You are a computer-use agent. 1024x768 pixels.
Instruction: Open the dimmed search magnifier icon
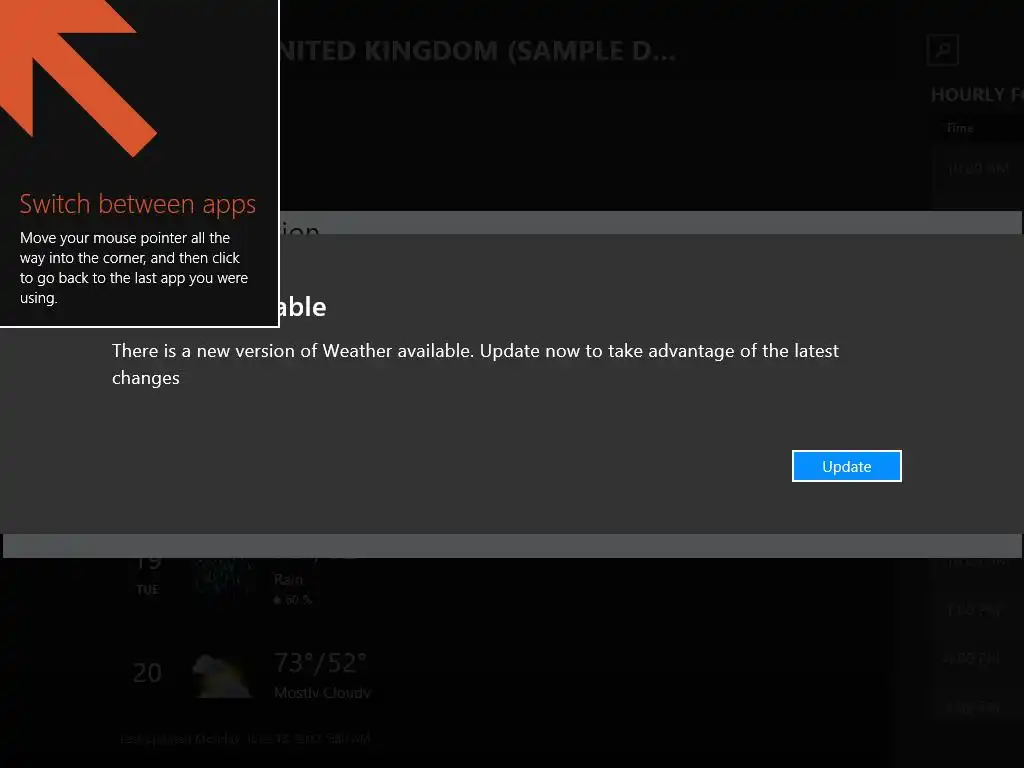[x=942, y=50]
